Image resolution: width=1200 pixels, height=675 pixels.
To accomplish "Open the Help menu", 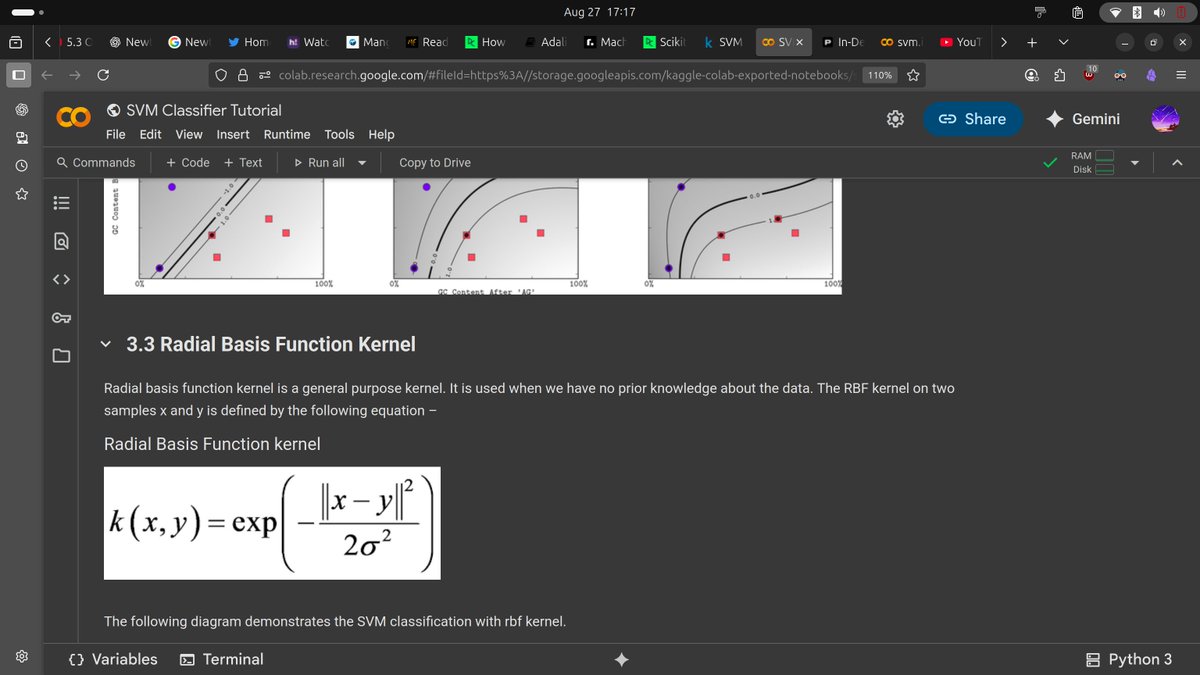I will click(381, 134).
